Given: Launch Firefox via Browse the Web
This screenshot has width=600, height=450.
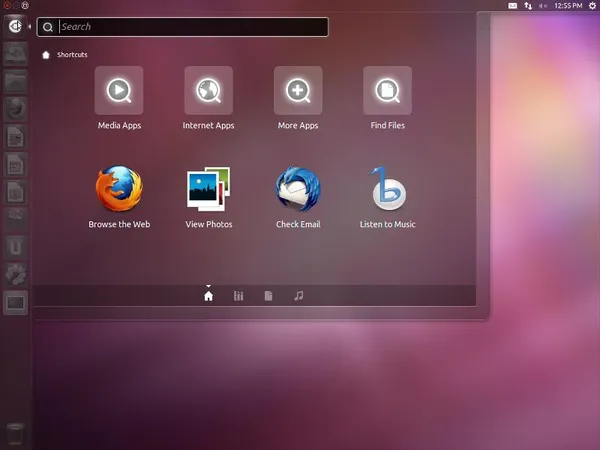Looking at the screenshot, I should click(119, 188).
